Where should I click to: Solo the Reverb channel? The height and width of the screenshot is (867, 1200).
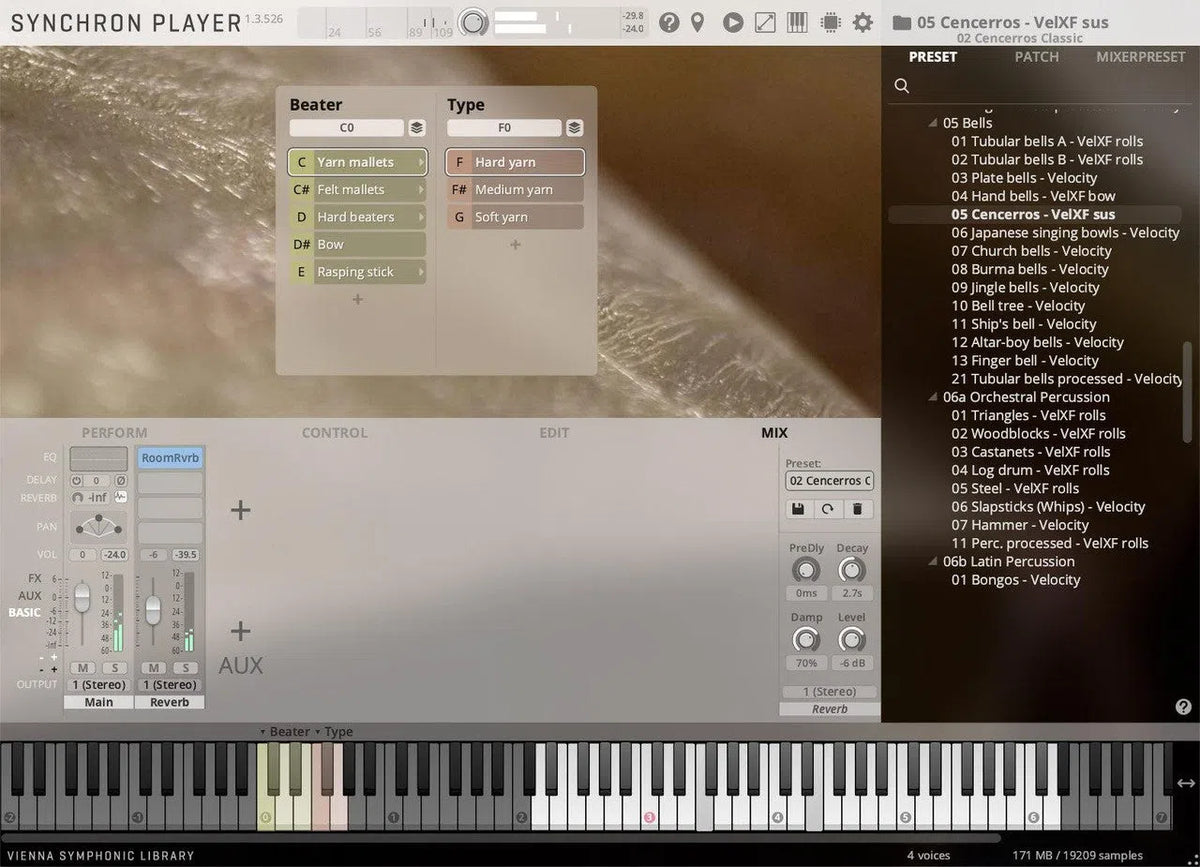click(x=186, y=667)
